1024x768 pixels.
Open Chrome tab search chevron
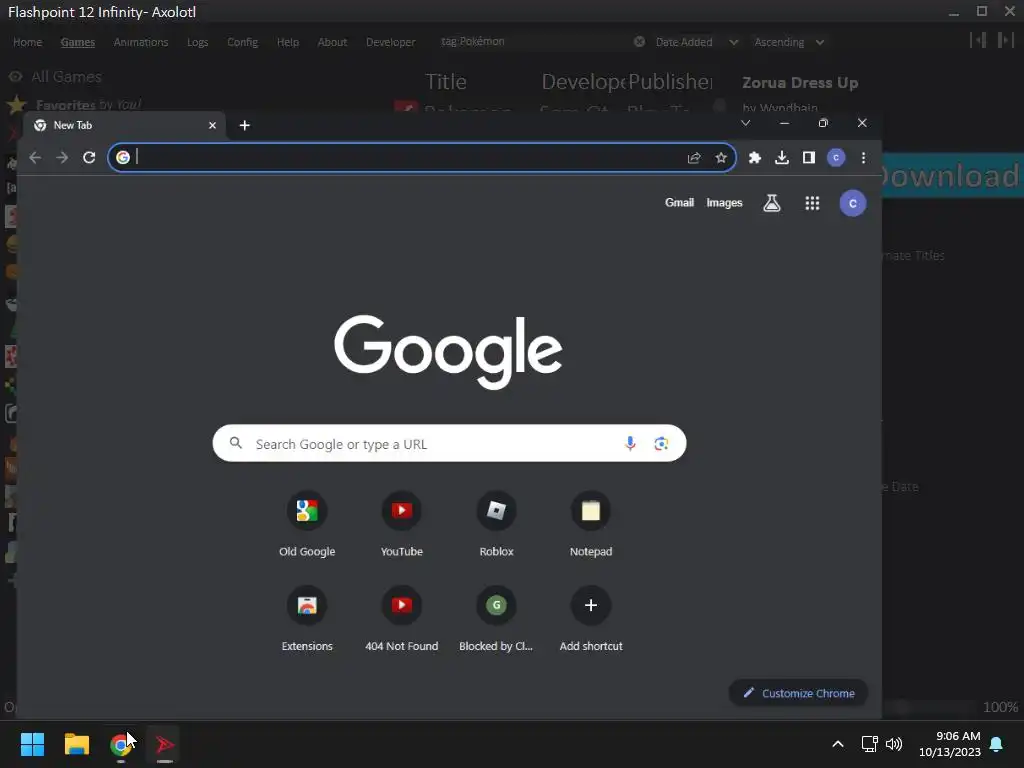(746, 123)
